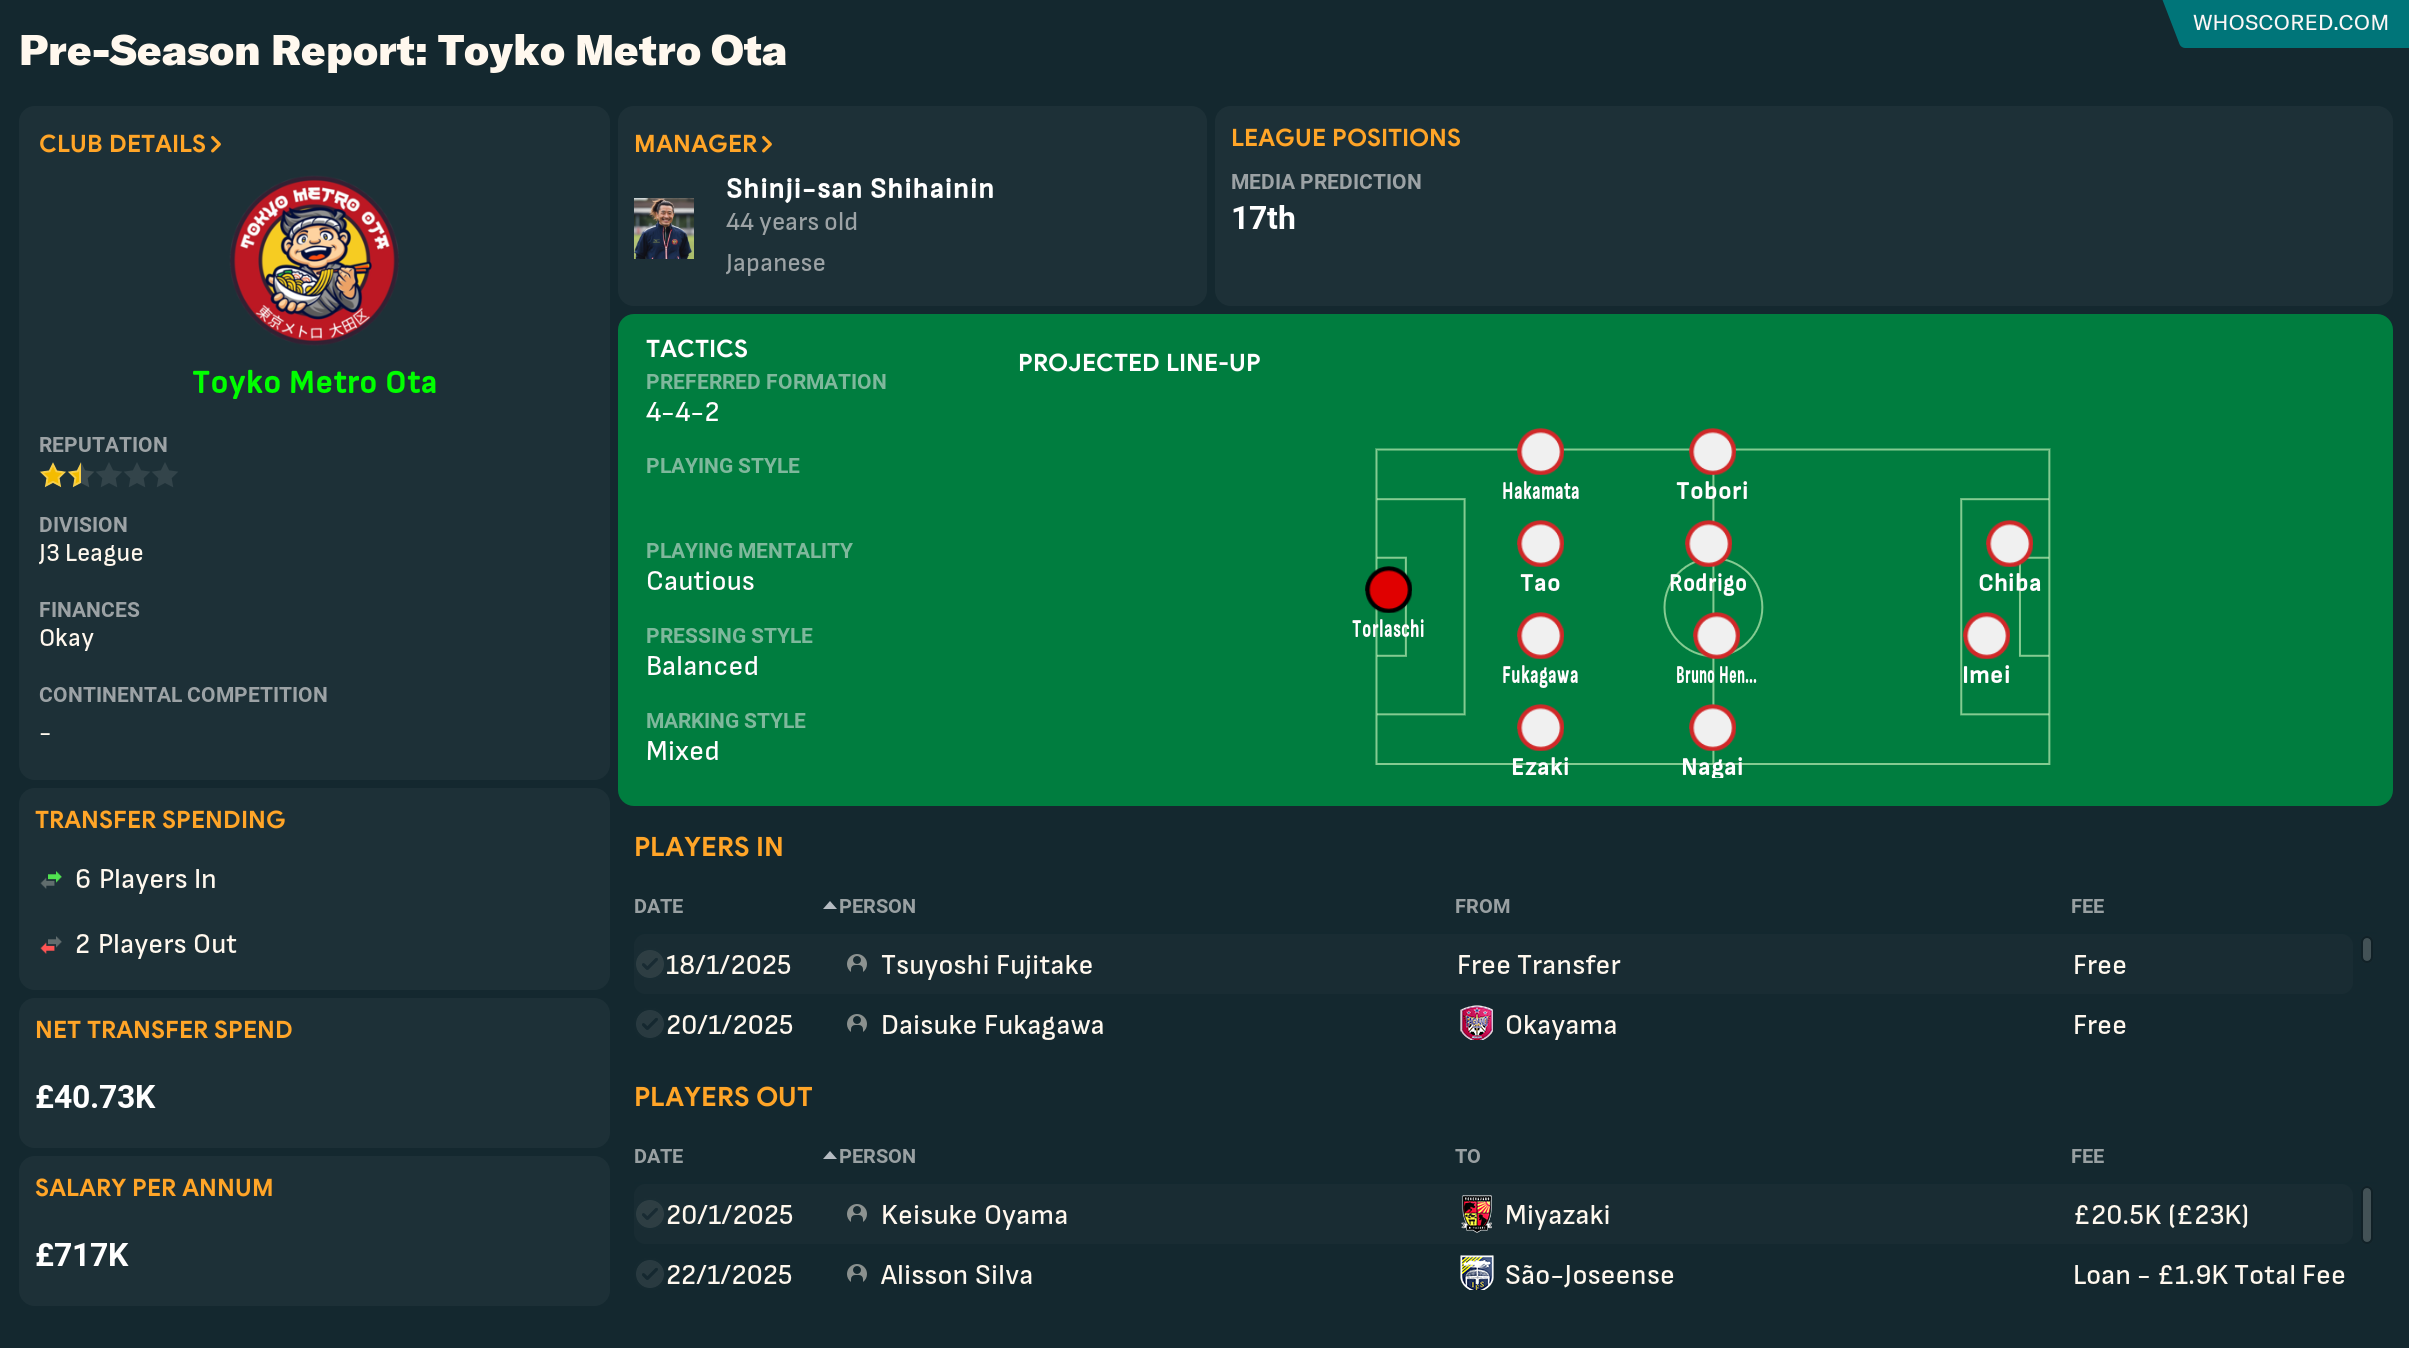Open the Daisuke Fukagawa player link

992,1025
